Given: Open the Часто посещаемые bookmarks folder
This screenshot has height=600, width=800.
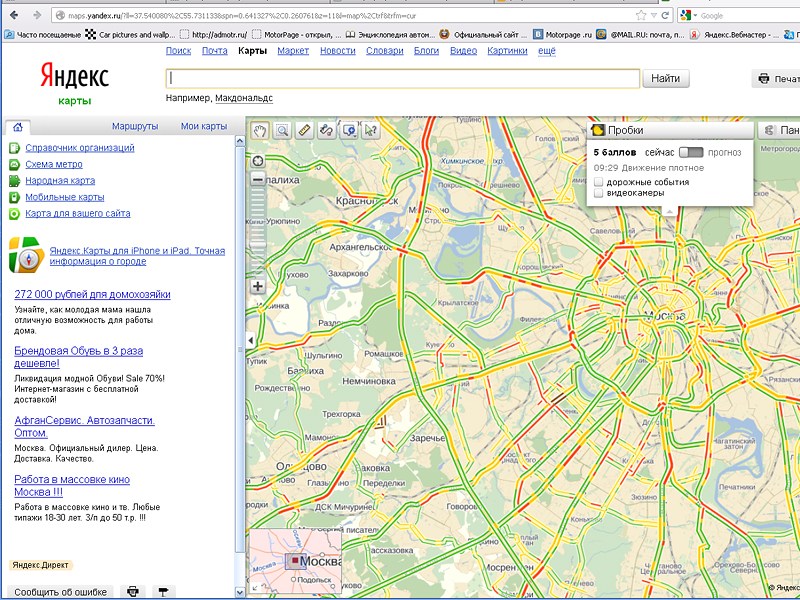Looking at the screenshot, I should tap(43, 35).
